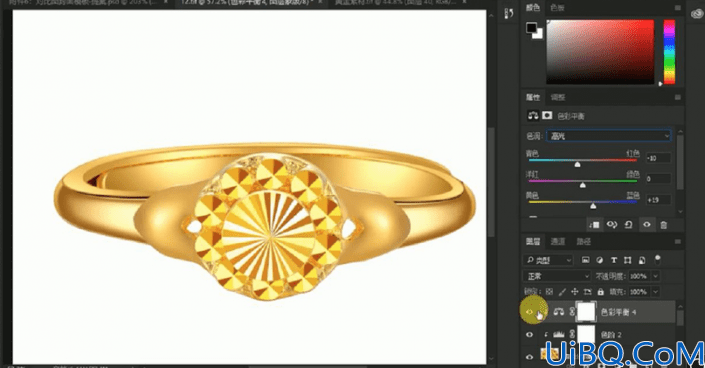This screenshot has width=705, height=368.
Task: Switch to the 调整 (Adjustments) tab
Action: click(558, 97)
